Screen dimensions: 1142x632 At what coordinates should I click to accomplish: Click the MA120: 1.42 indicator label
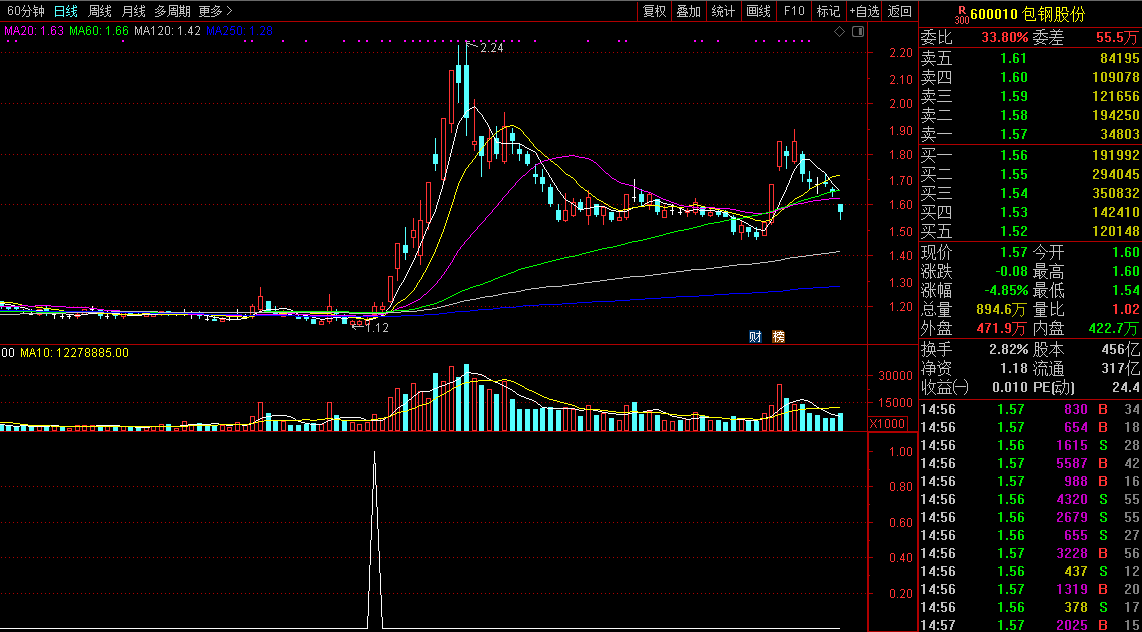pos(167,31)
